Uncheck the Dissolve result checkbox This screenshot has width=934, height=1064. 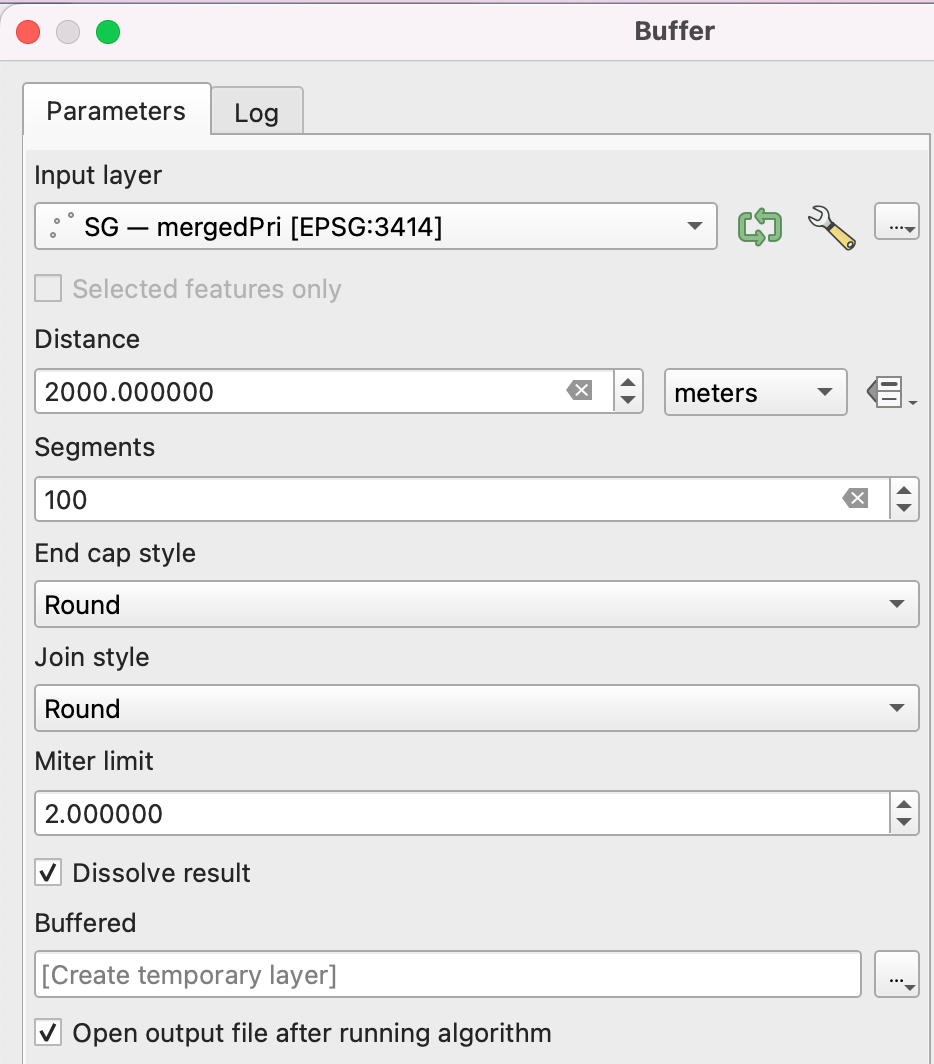coord(48,873)
